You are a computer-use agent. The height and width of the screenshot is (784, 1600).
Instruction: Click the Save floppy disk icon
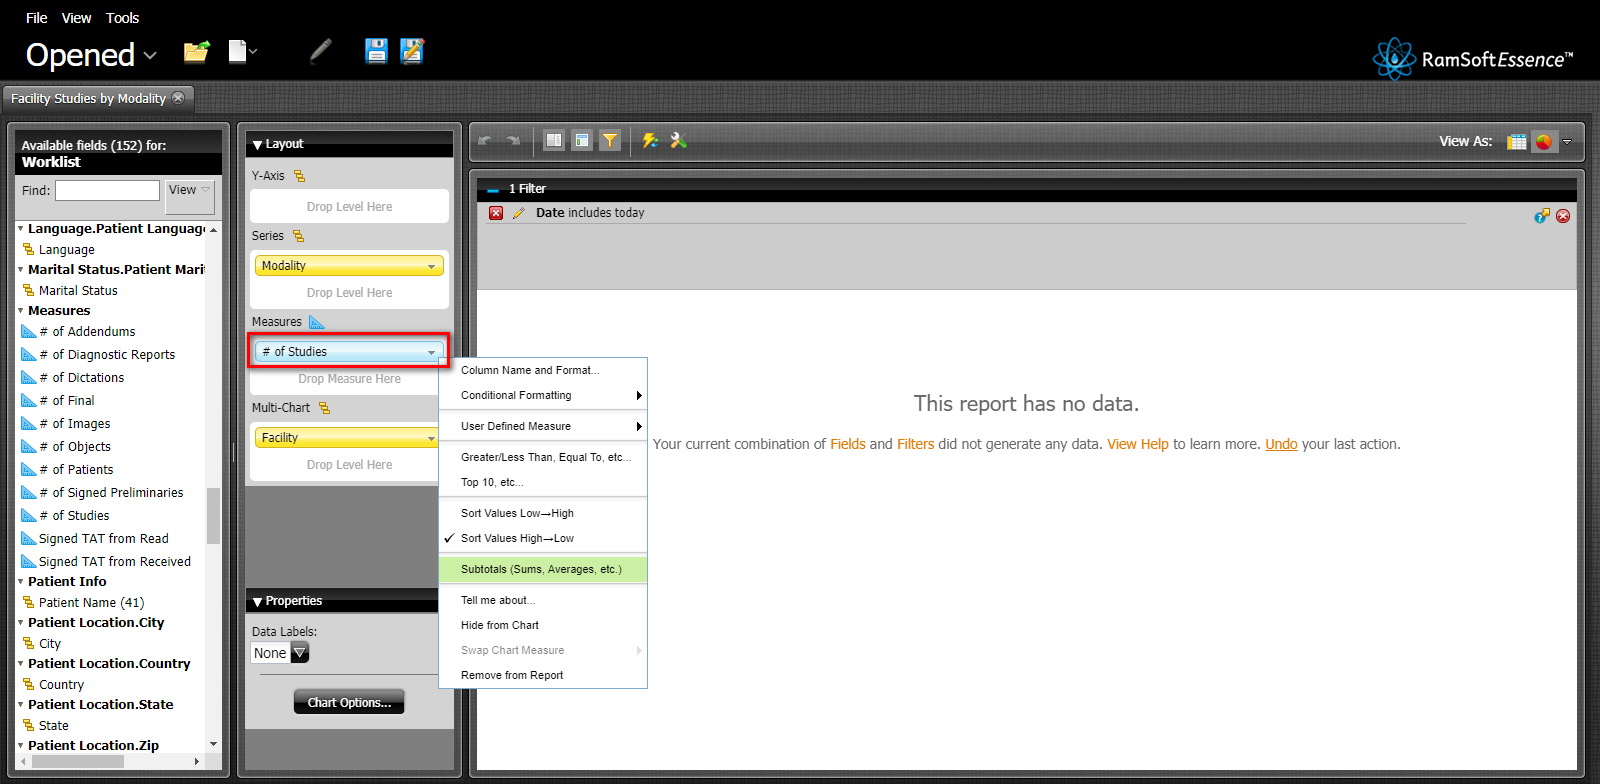(376, 52)
